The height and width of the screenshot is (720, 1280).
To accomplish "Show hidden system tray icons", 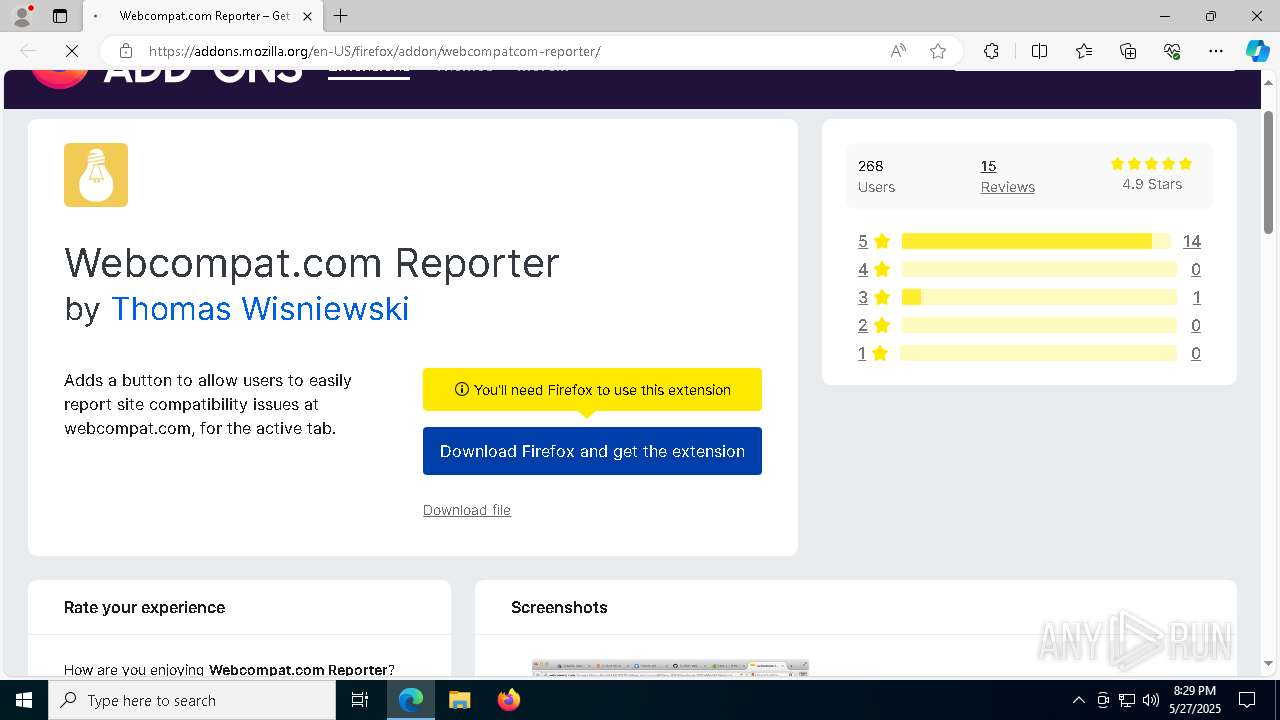I will 1078,700.
